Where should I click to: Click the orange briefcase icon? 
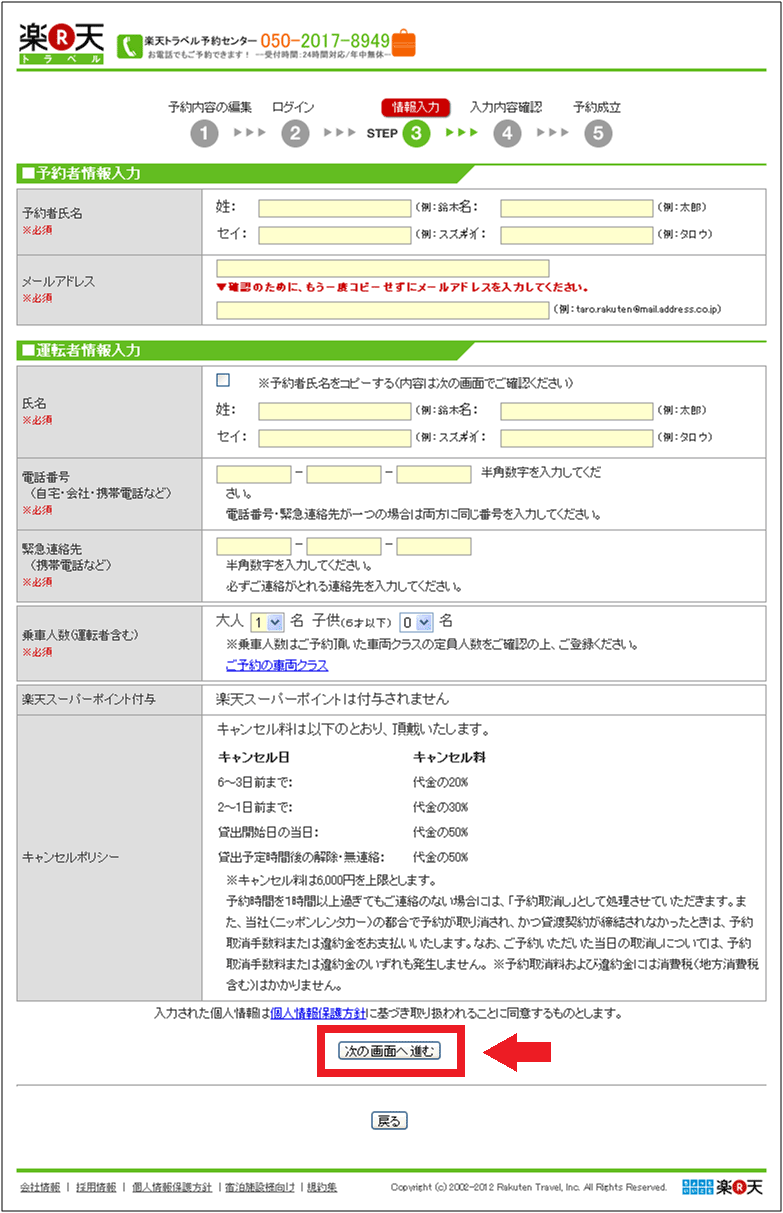[404, 43]
